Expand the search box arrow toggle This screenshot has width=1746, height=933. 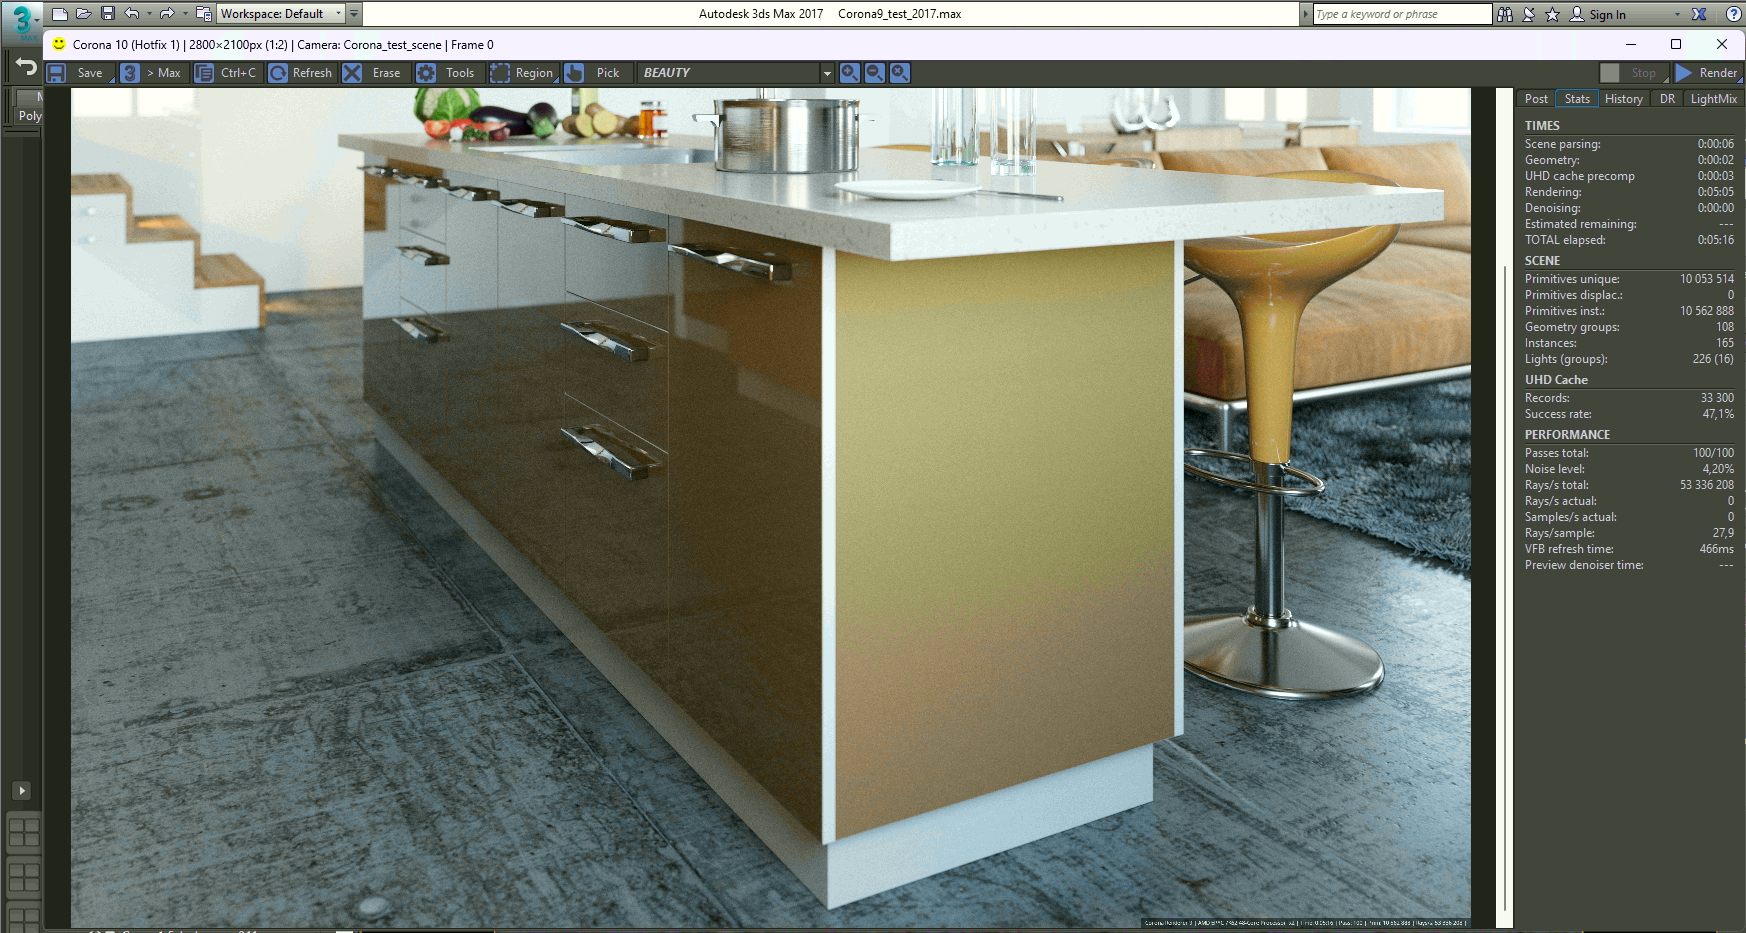click(x=1305, y=14)
